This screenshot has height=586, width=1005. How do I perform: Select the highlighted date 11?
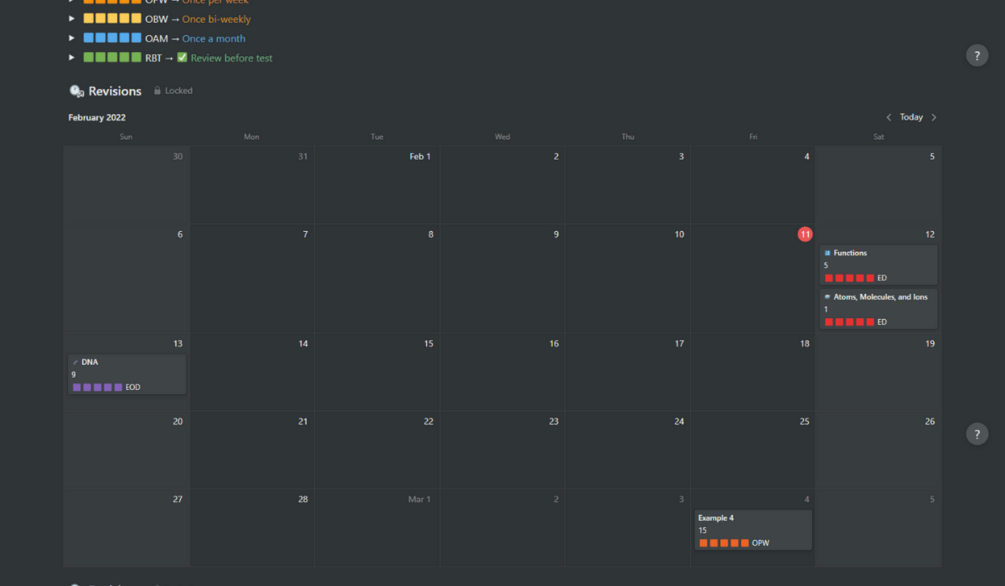[x=805, y=234]
